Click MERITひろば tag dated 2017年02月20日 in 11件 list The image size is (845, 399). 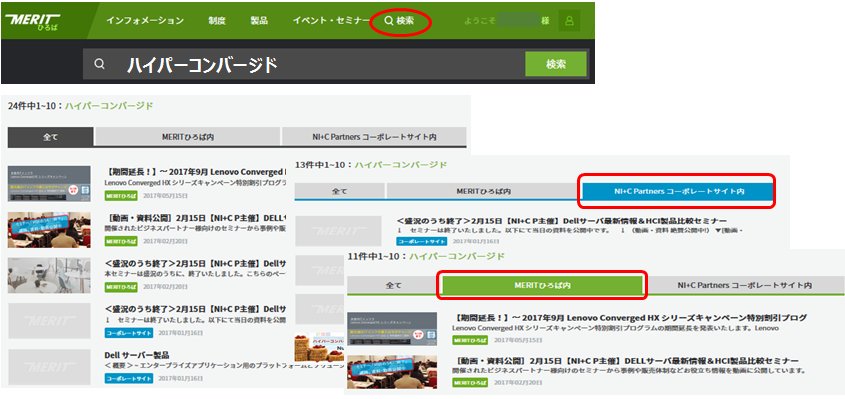(470, 383)
